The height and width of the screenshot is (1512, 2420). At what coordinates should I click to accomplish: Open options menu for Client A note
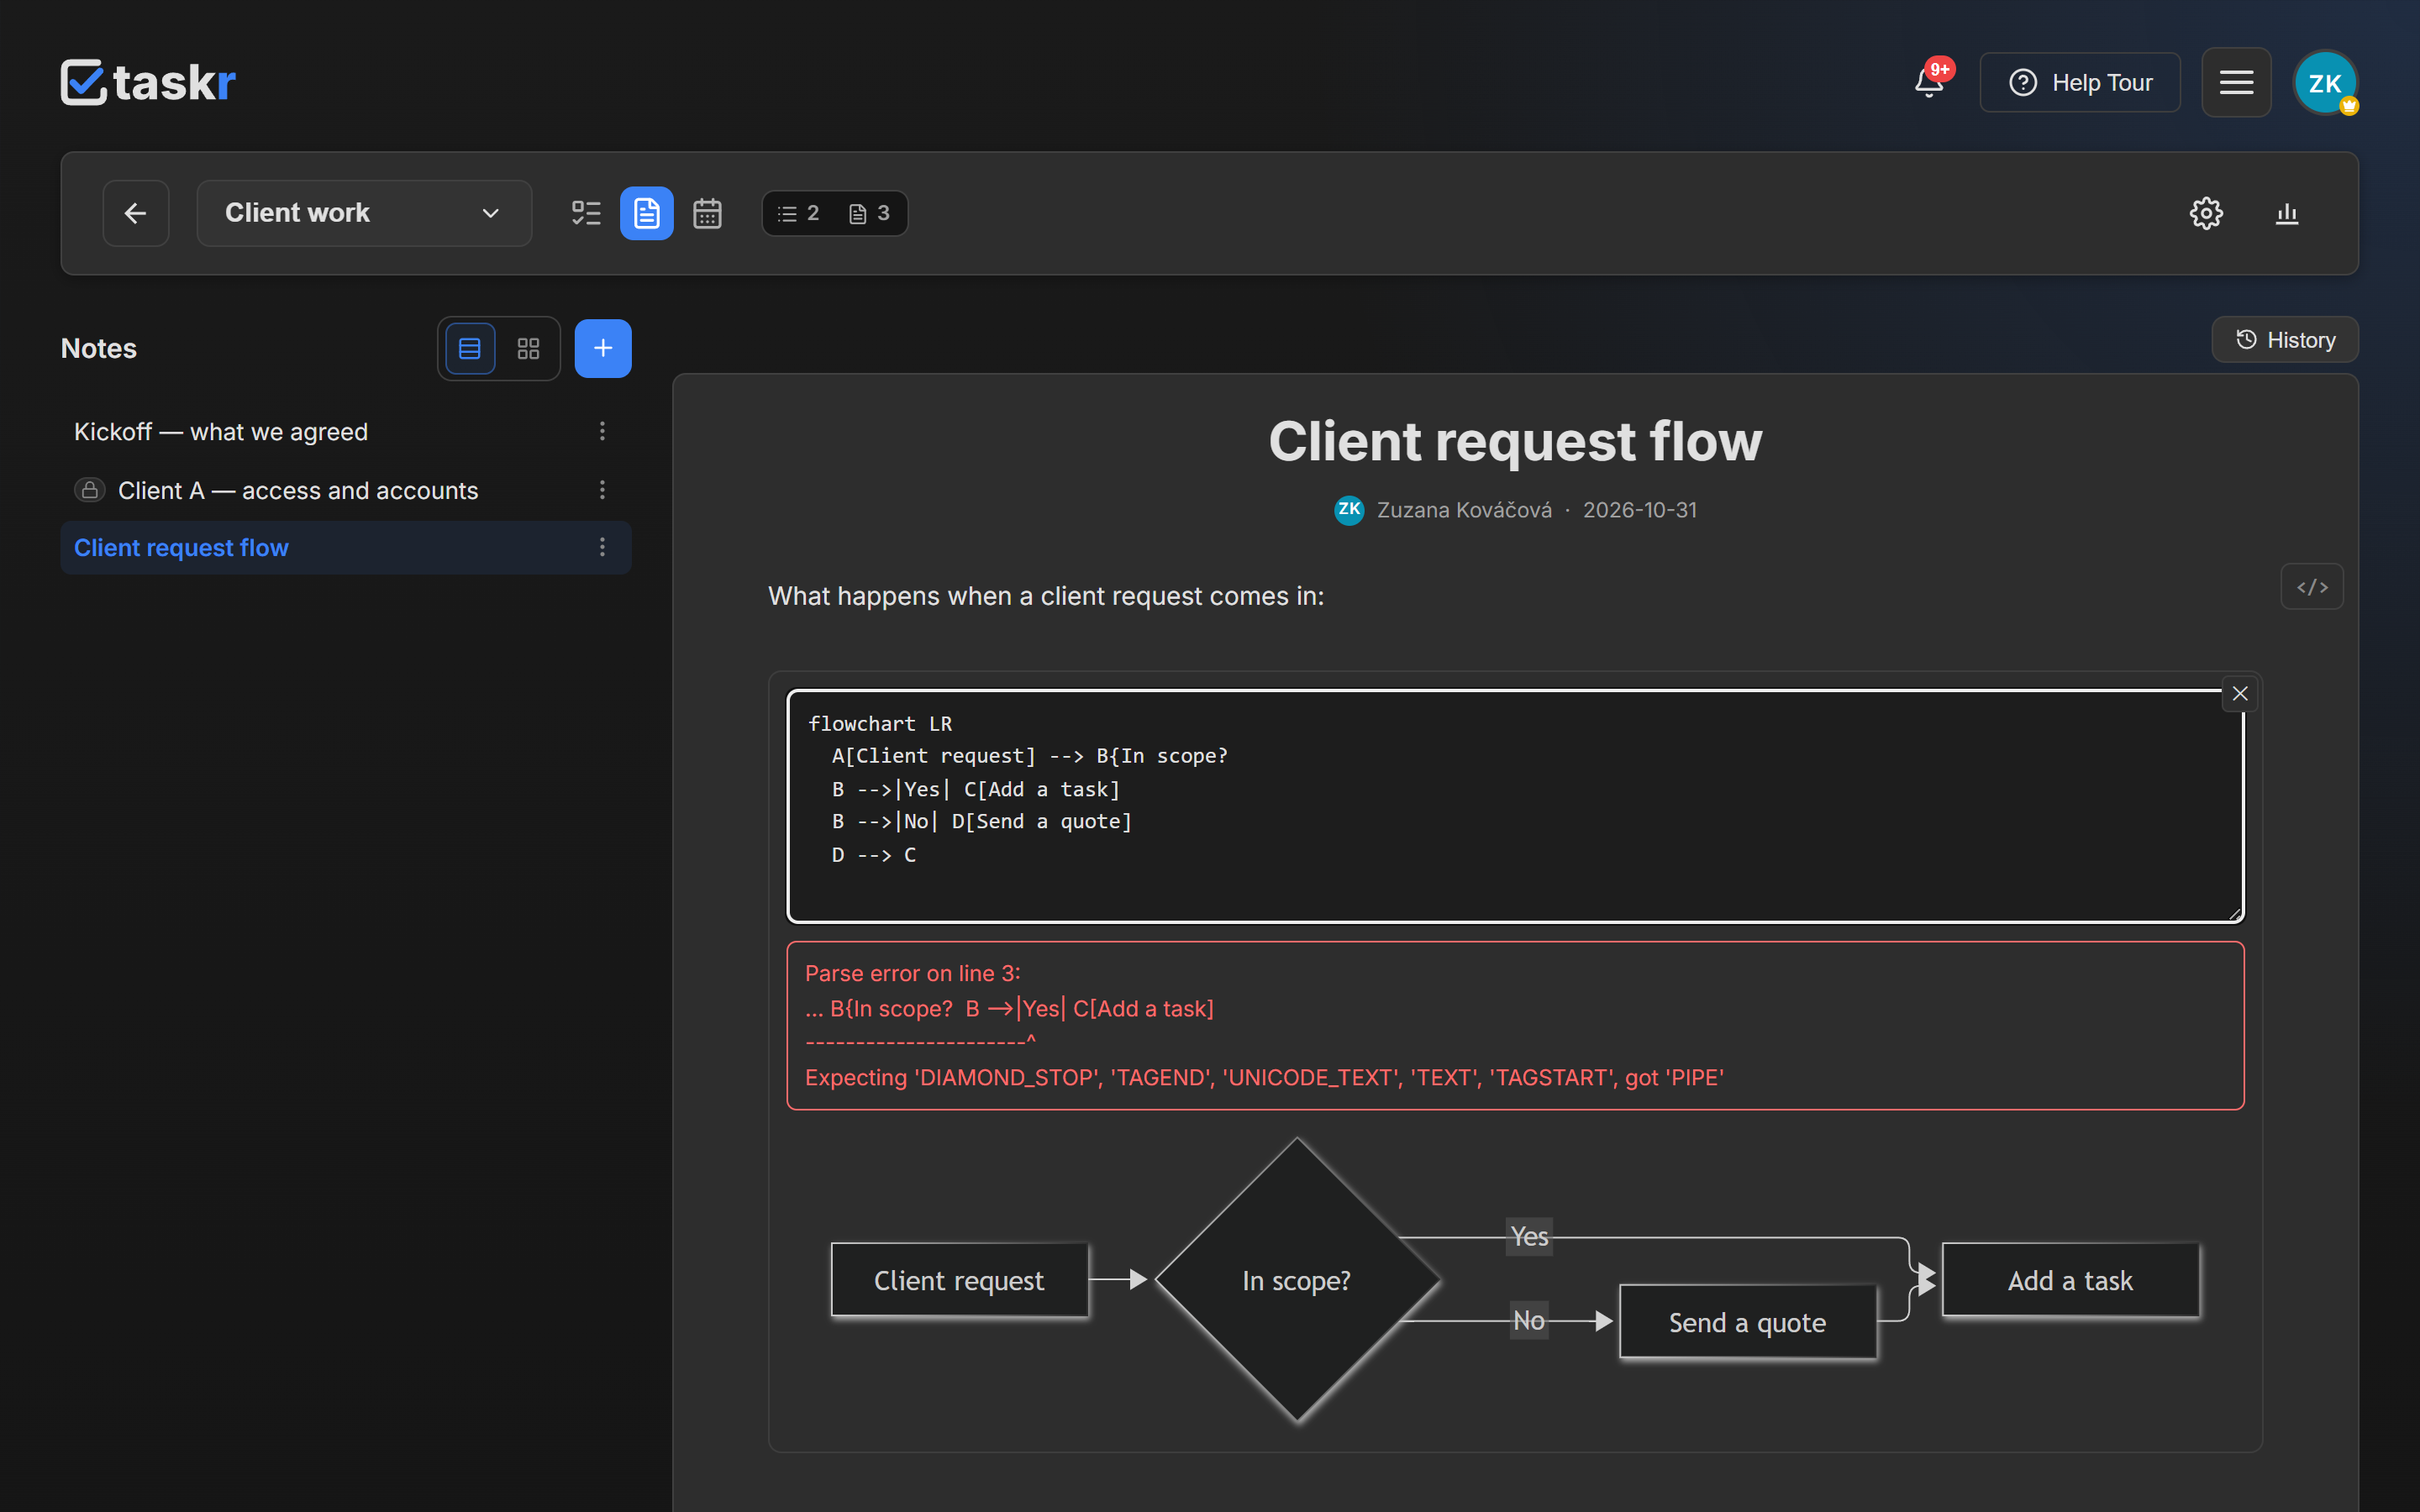tap(602, 490)
